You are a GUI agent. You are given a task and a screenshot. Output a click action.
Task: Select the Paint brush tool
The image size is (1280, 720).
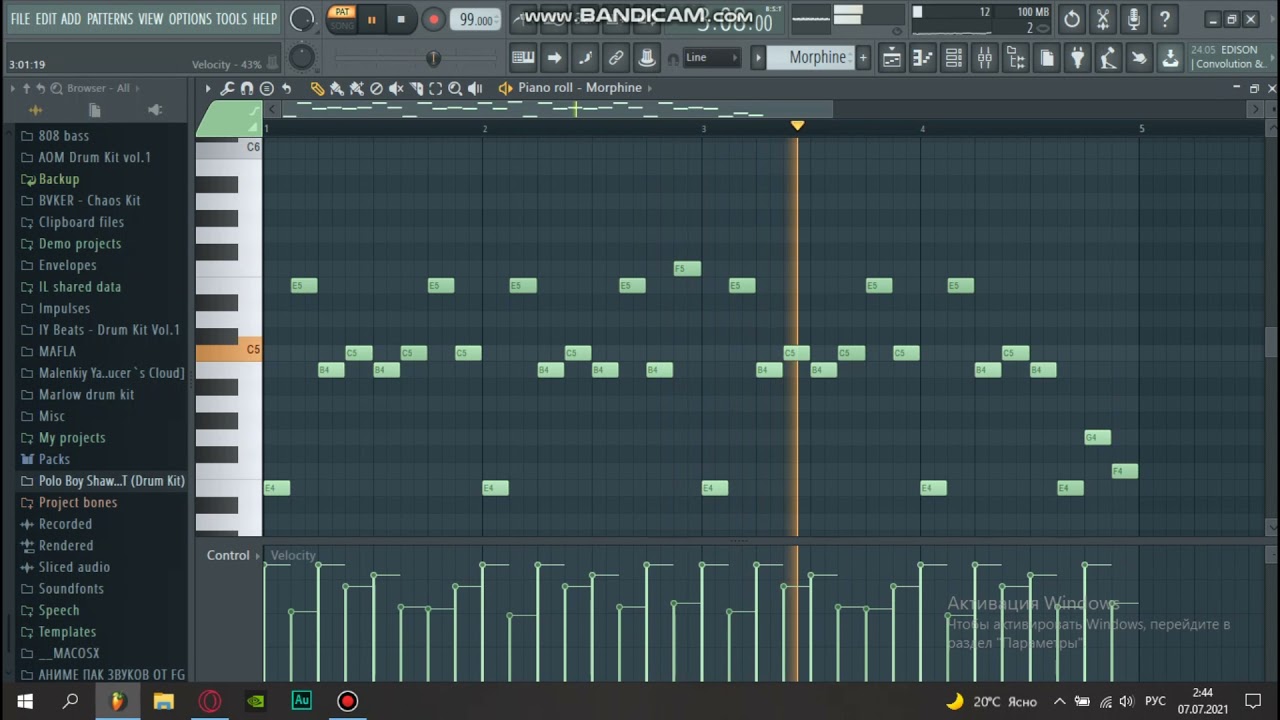pyautogui.click(x=337, y=88)
